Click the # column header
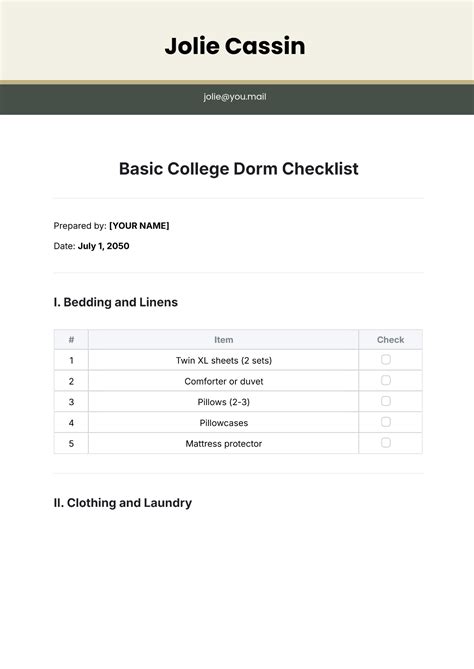The width and height of the screenshot is (474, 669). point(71,340)
